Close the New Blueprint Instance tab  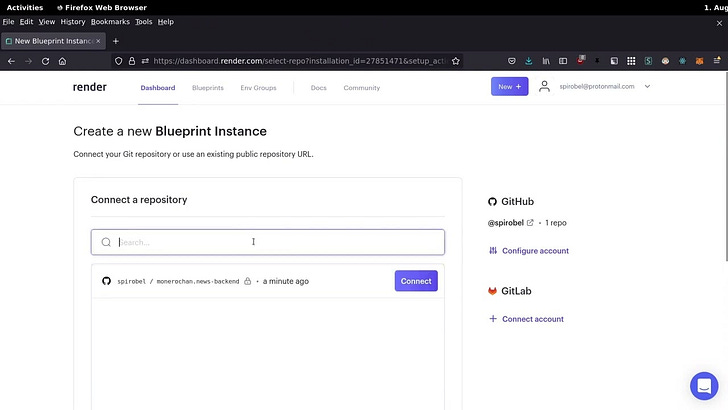98,41
